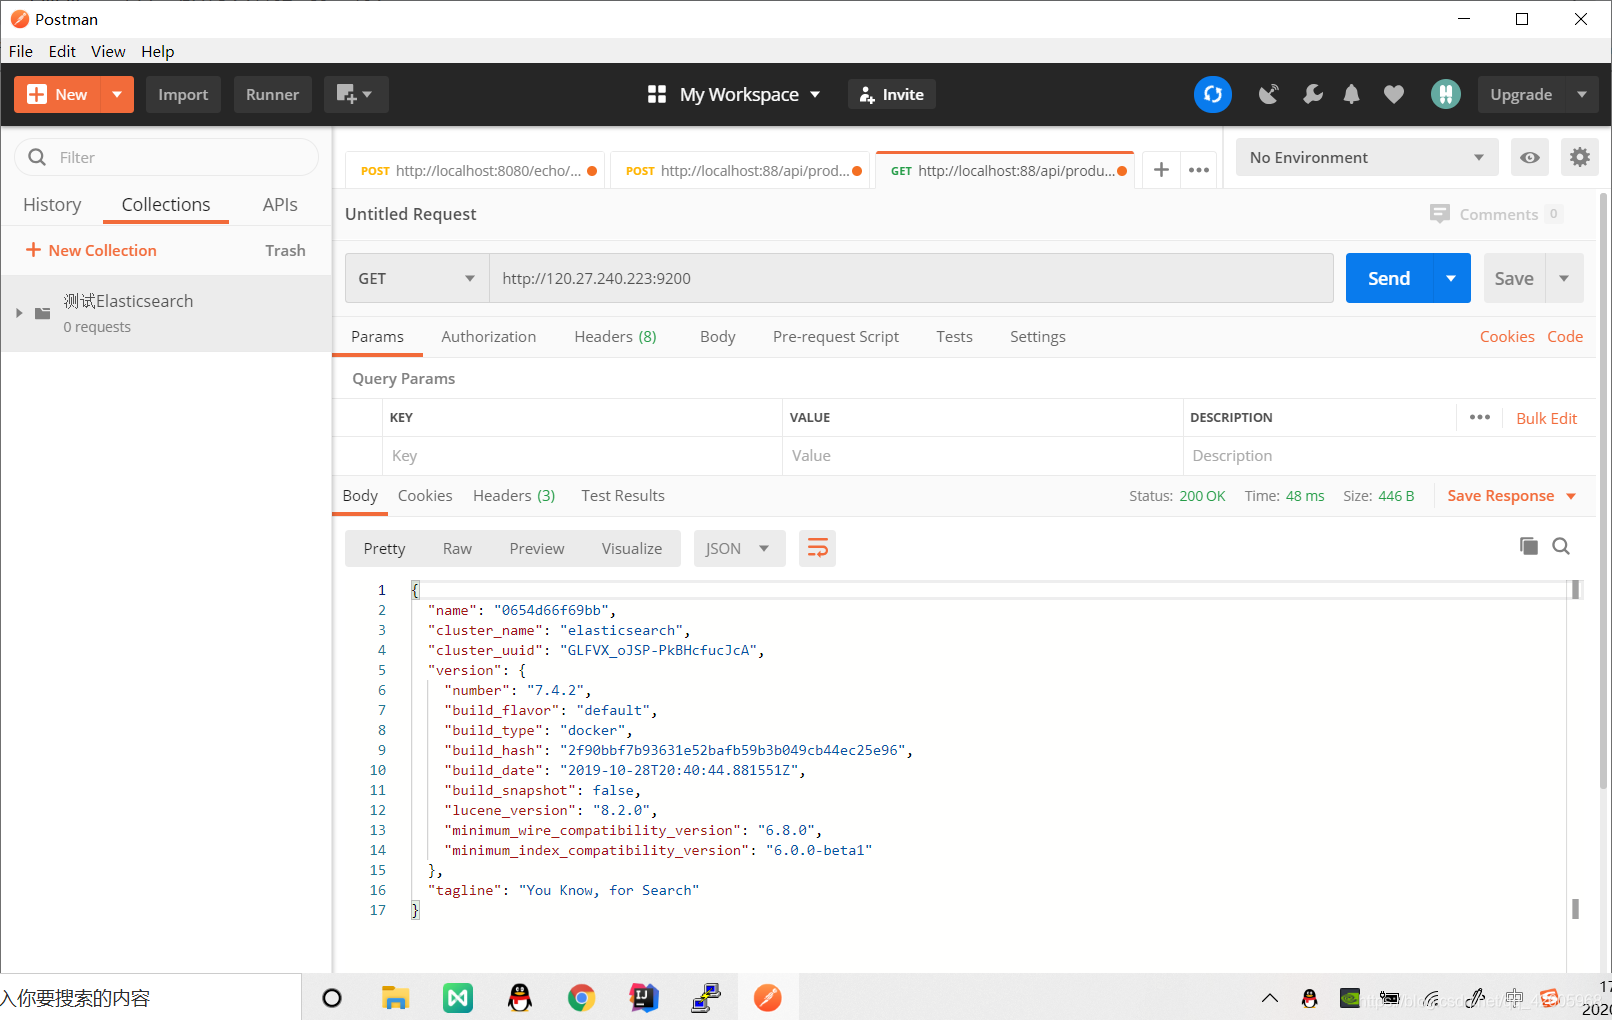Image resolution: width=1612 pixels, height=1020 pixels.
Task: Click the sidebar Filter search field
Action: click(166, 157)
